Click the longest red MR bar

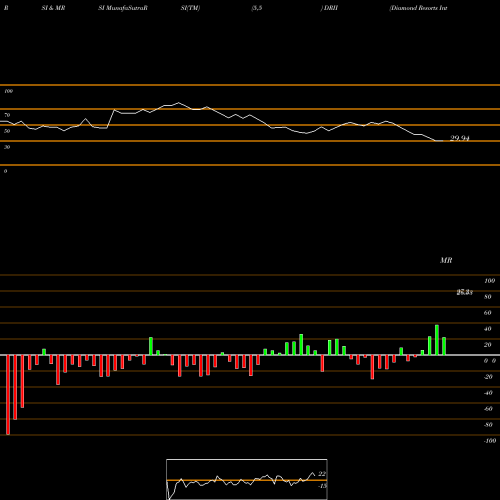[8, 395]
